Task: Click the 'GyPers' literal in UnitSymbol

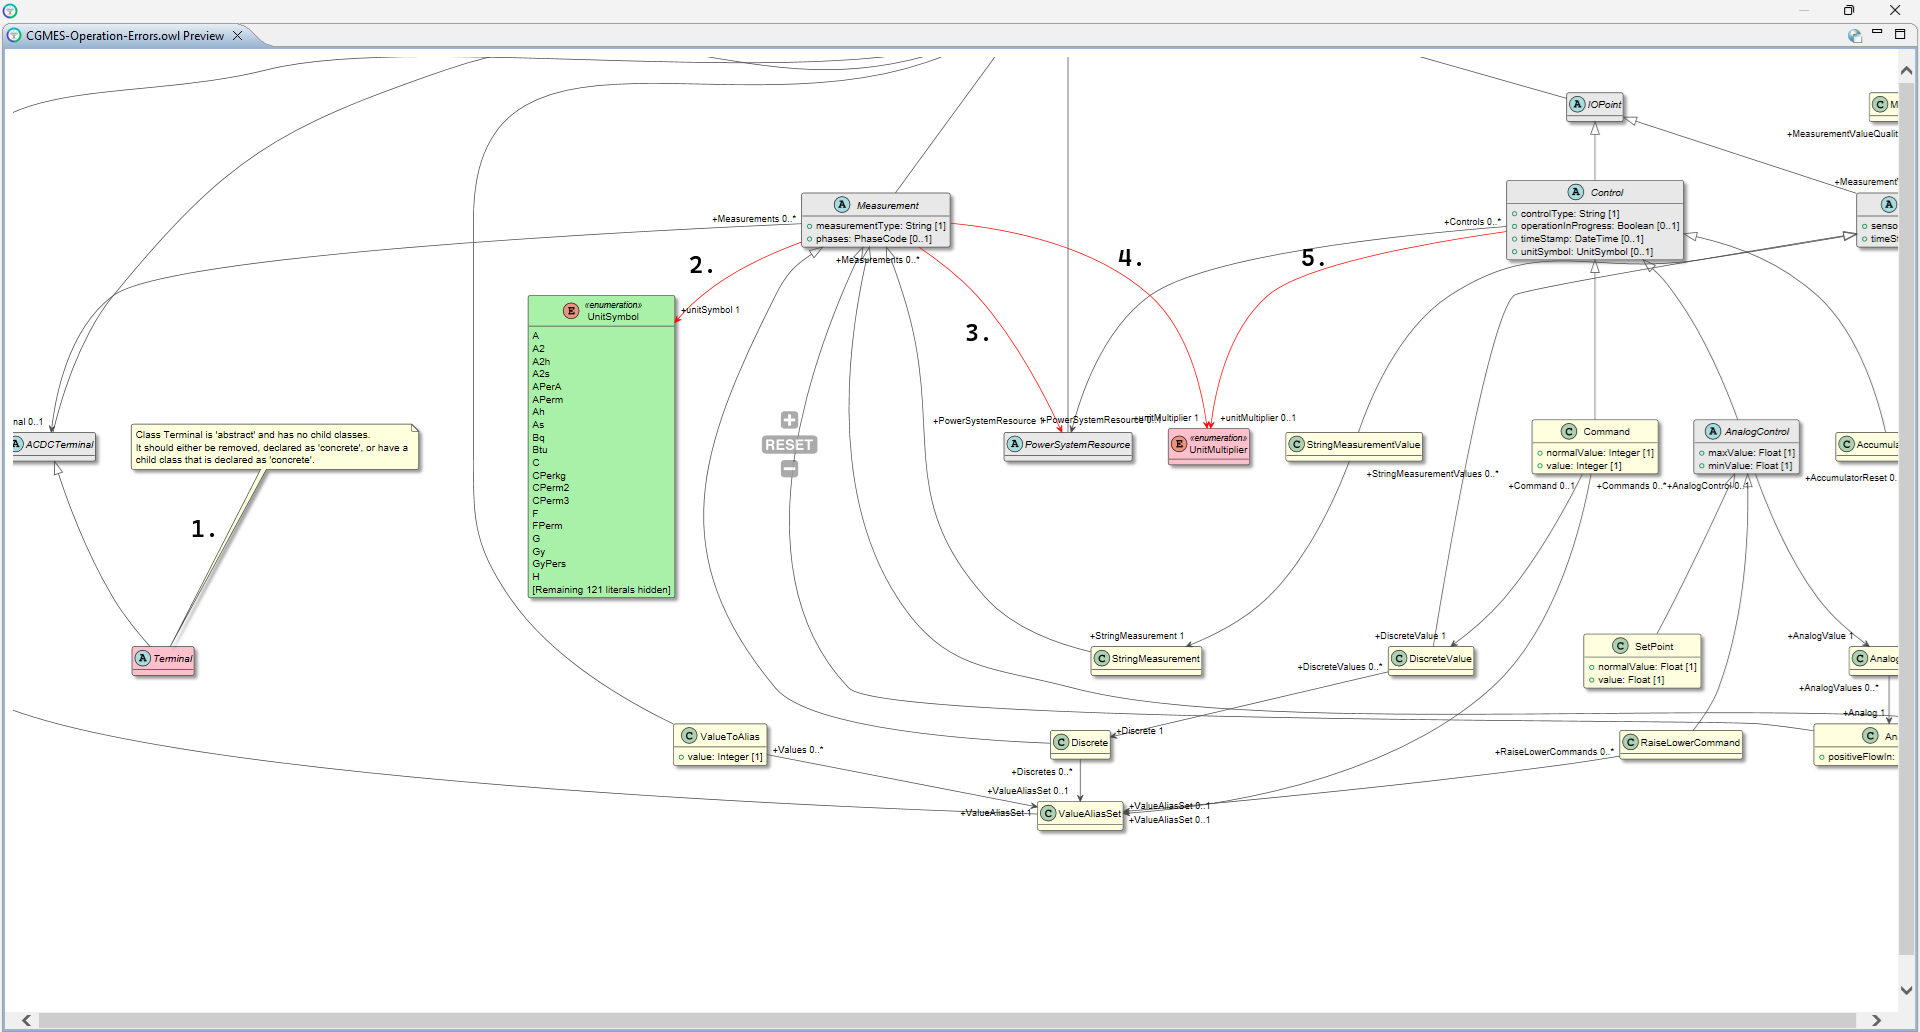Action: tap(549, 564)
